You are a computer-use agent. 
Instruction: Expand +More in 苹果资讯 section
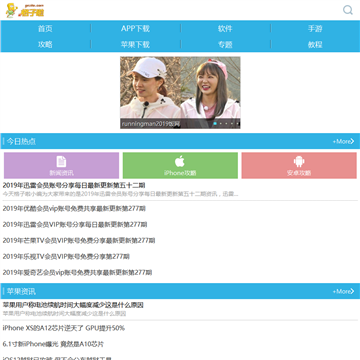[x=343, y=291]
